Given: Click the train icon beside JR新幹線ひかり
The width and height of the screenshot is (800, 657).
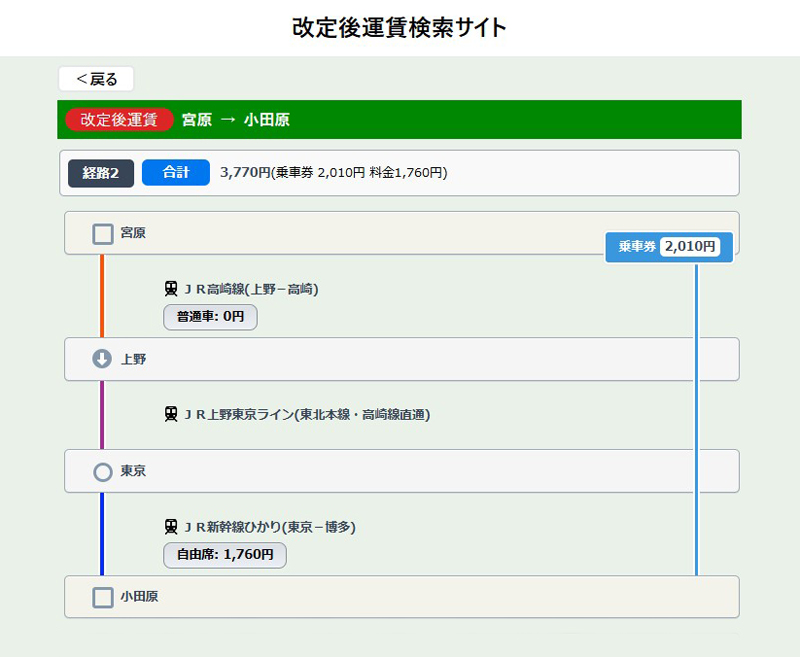Looking at the screenshot, I should click(171, 527).
